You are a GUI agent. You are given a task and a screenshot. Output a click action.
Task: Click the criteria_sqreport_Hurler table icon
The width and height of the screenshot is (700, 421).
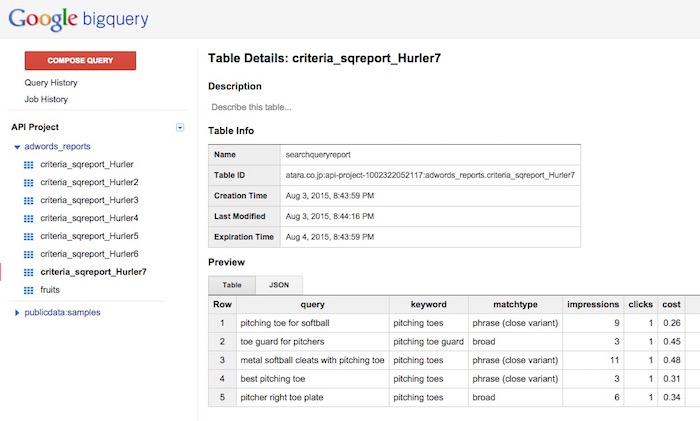tap(29, 165)
